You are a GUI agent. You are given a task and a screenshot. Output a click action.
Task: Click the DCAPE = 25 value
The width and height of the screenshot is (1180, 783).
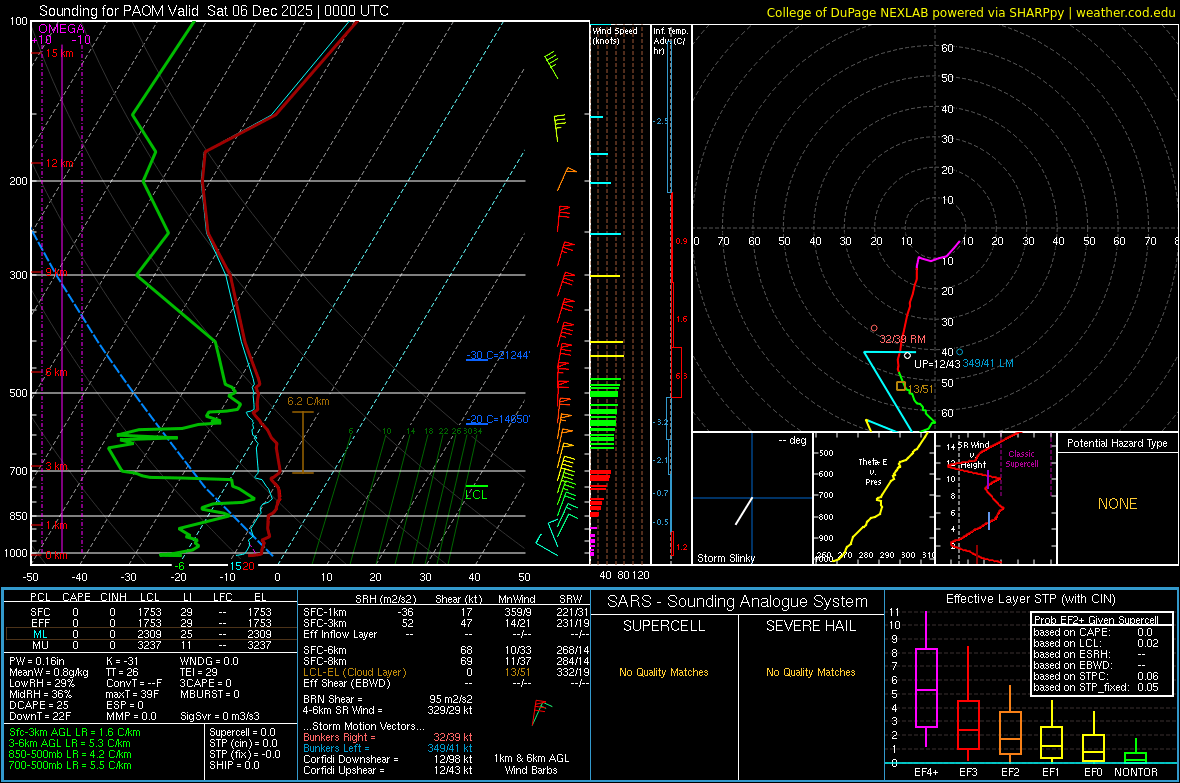(x=39, y=705)
